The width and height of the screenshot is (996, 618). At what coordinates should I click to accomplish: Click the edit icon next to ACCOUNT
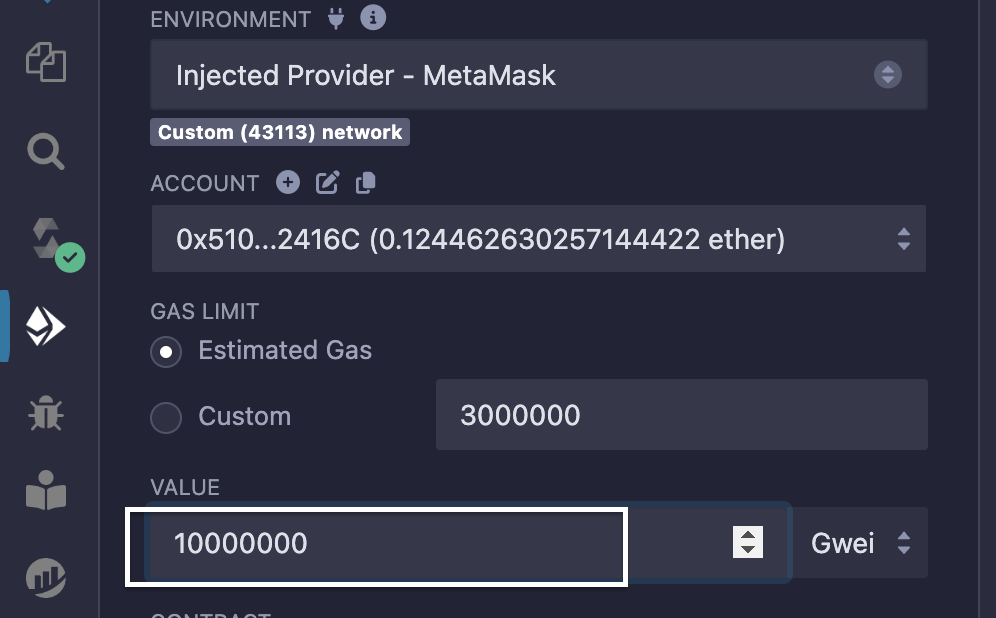(327, 182)
